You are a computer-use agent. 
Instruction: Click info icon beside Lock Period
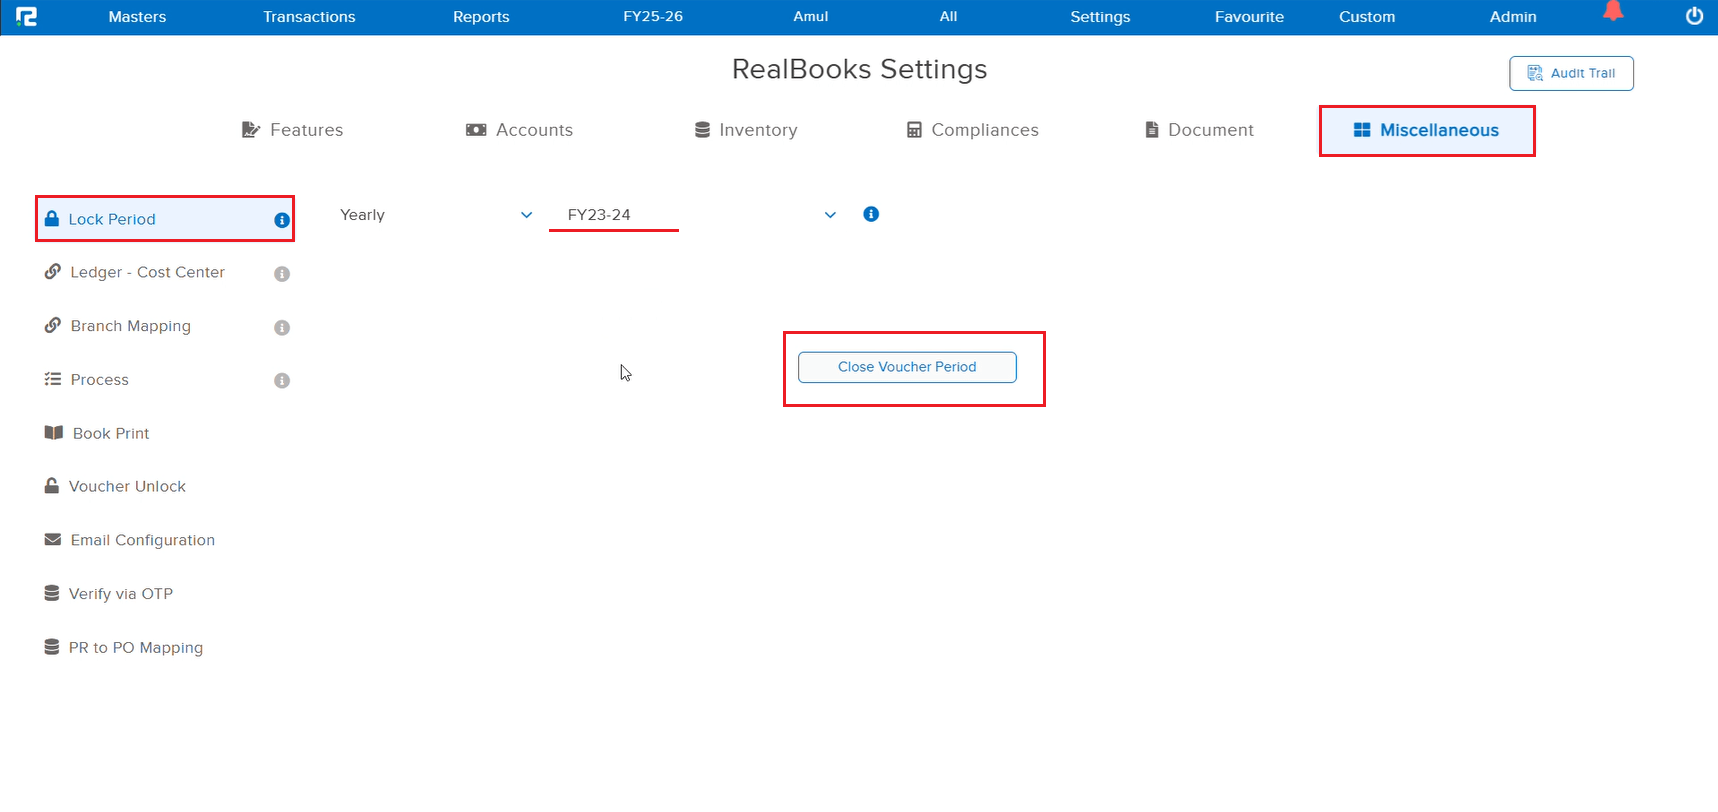coord(282,220)
